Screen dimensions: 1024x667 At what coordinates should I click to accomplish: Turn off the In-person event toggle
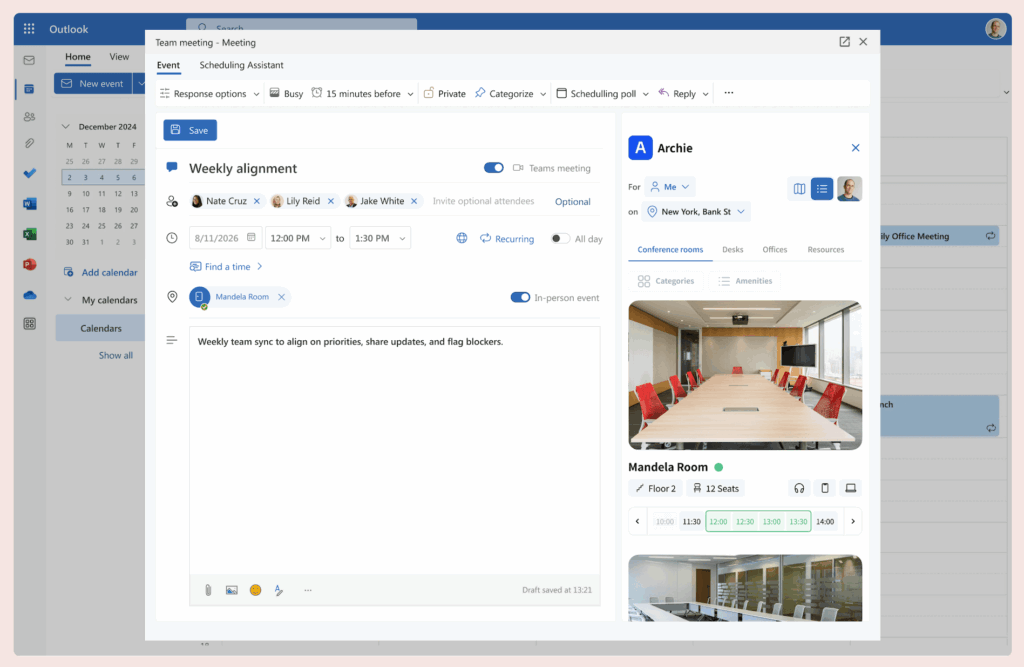pos(519,297)
